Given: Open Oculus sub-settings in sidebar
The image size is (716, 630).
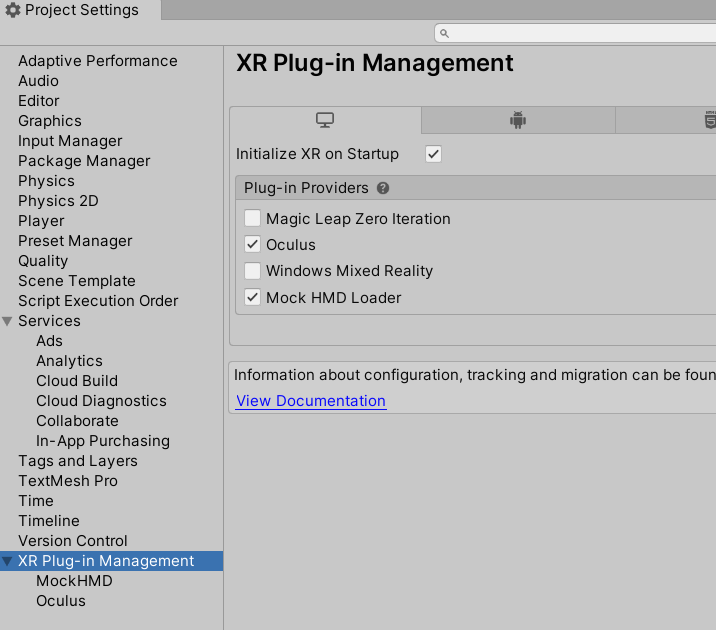Looking at the screenshot, I should pos(61,601).
